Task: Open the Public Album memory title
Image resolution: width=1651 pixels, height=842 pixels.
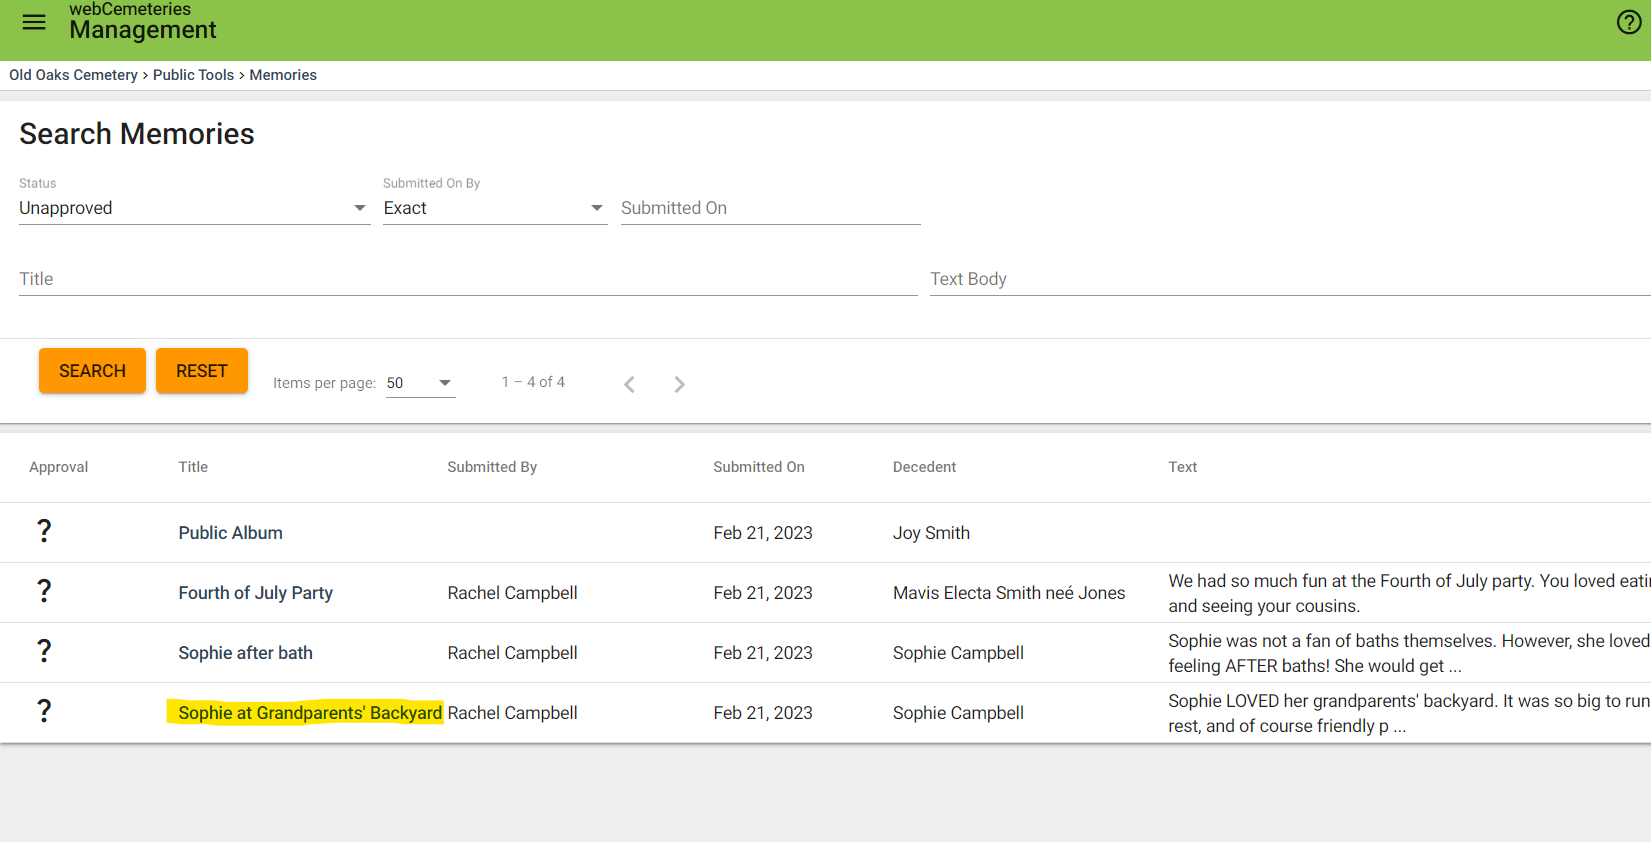Action: pyautogui.click(x=231, y=533)
